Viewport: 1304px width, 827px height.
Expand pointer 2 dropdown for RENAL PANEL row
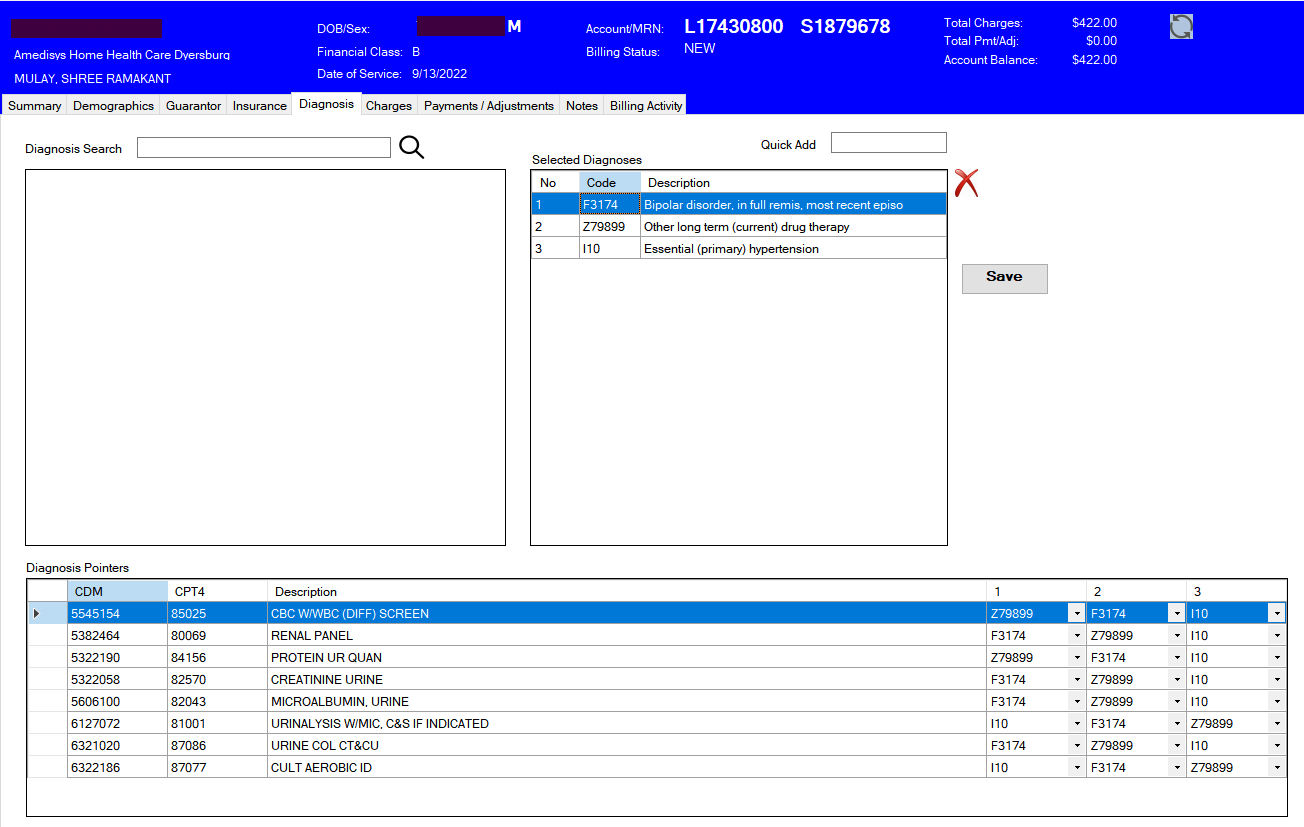[1177, 636]
